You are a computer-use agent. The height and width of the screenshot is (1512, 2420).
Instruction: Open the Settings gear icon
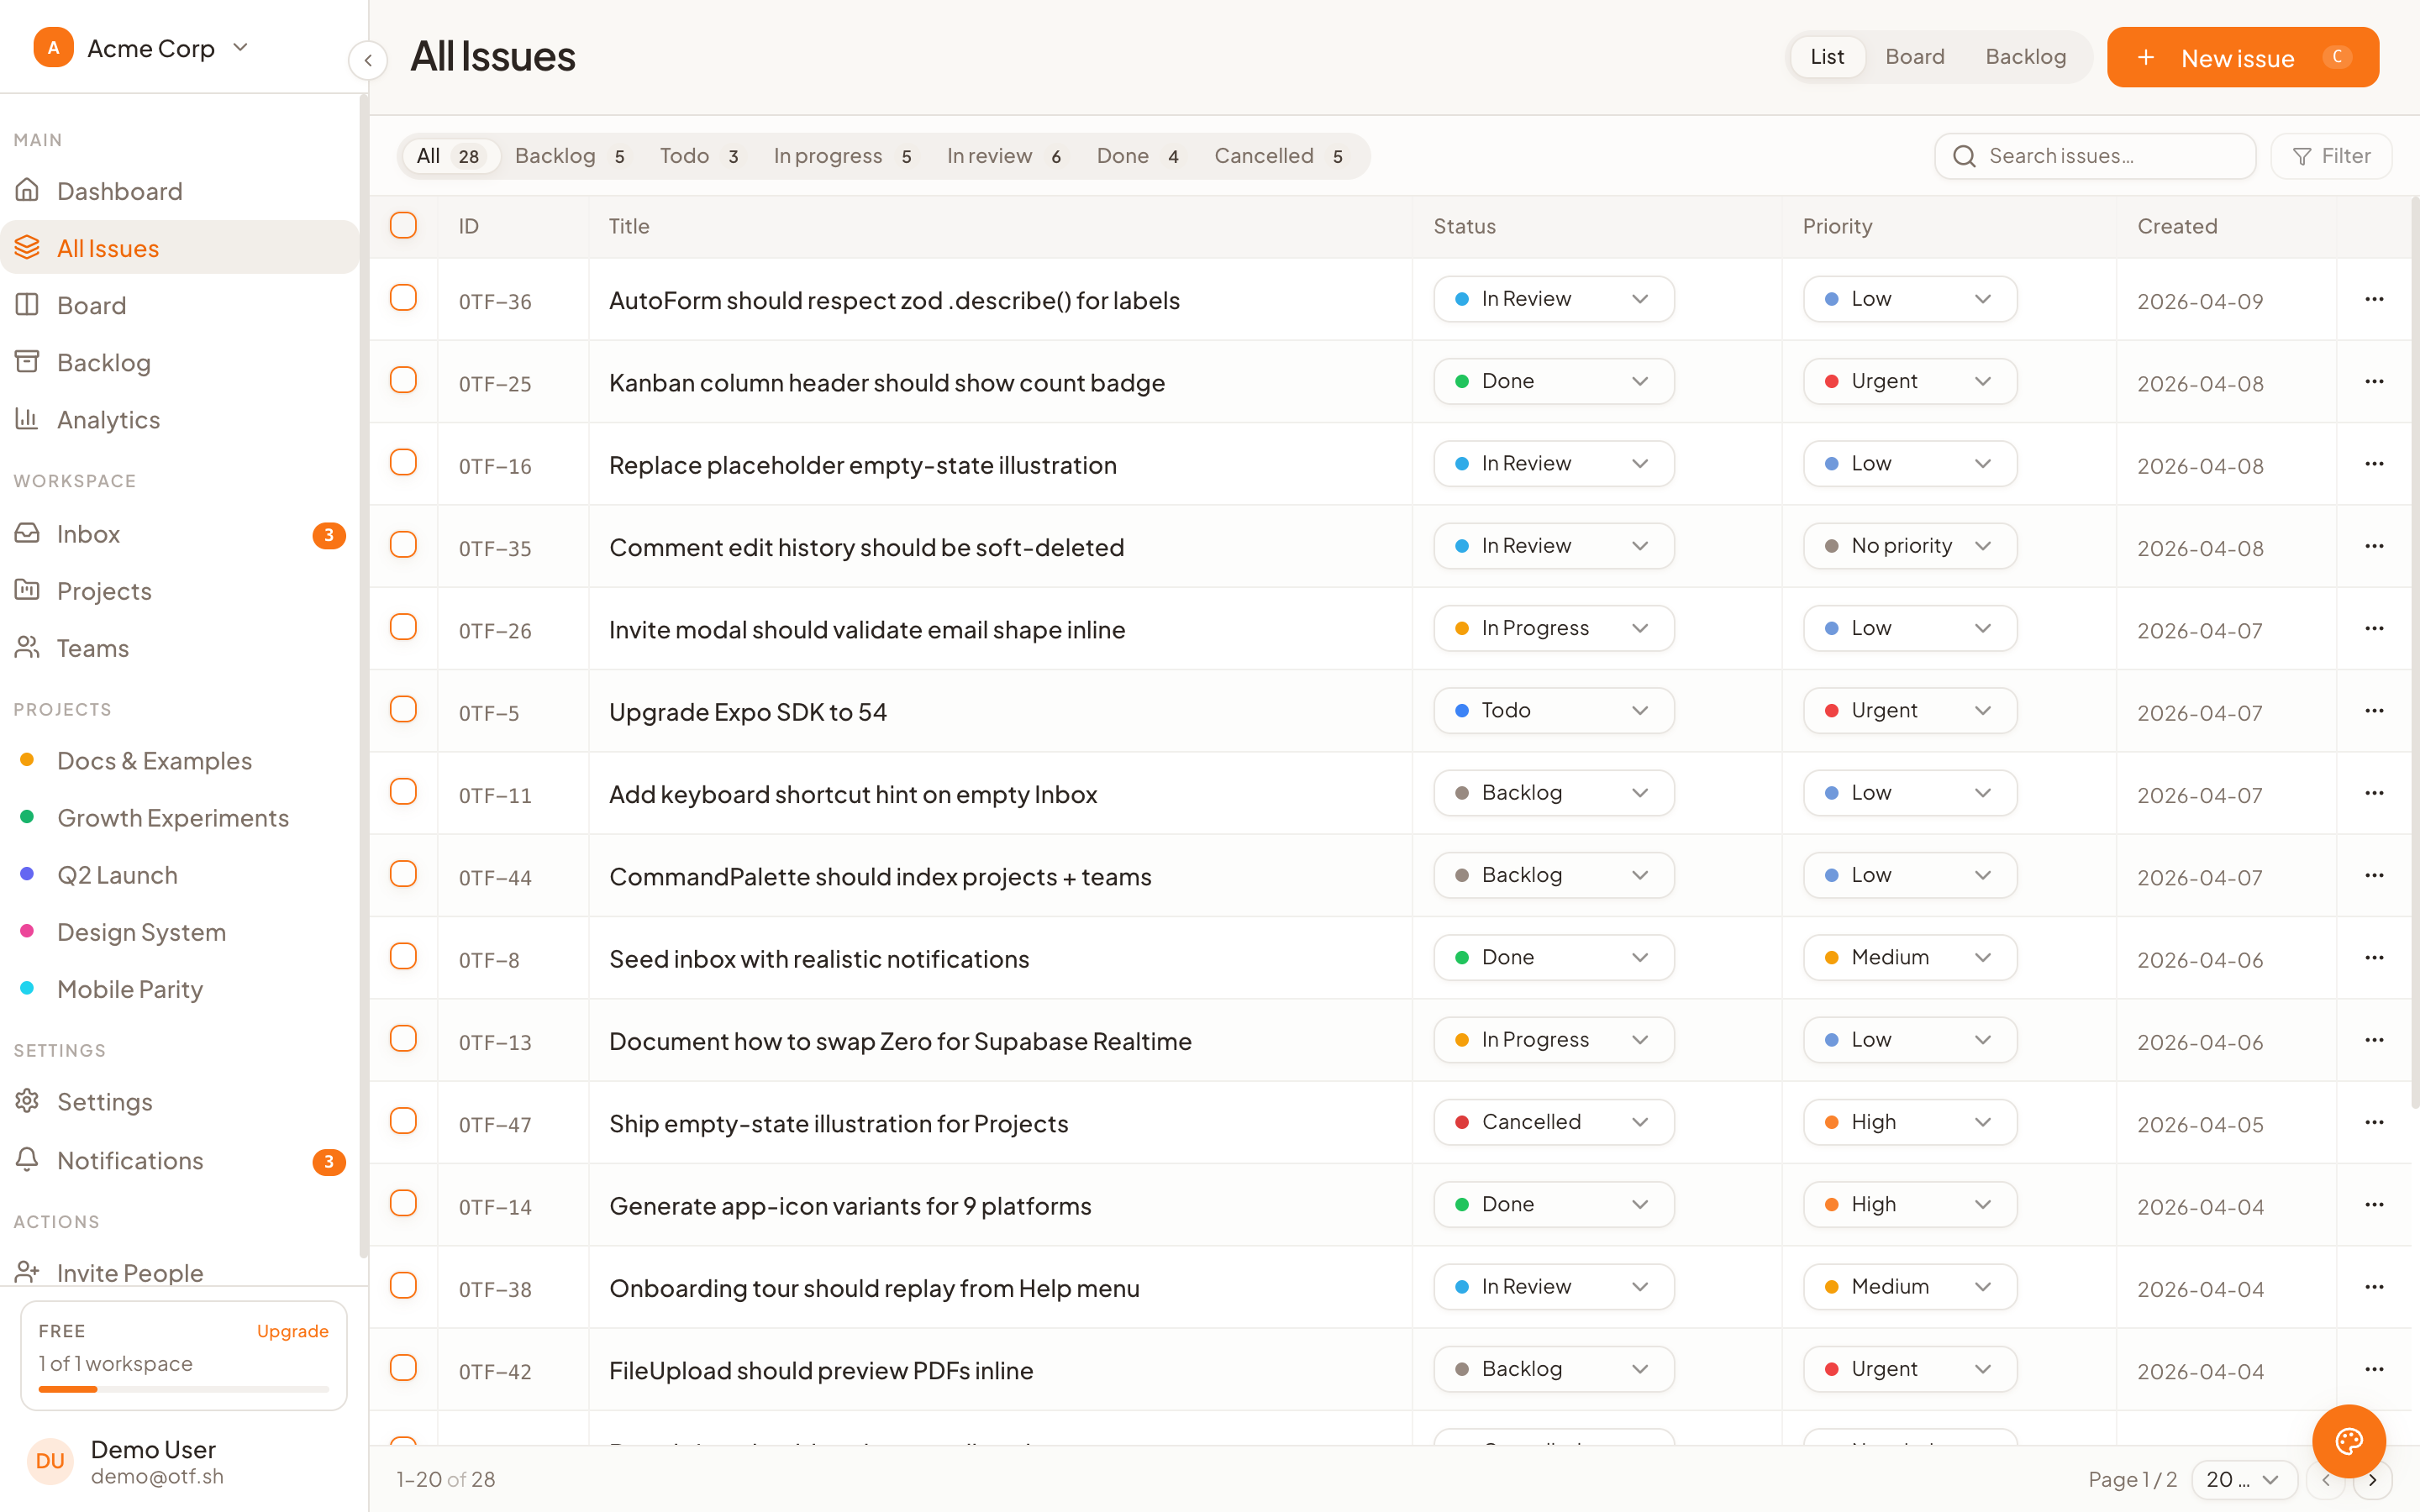(27, 1101)
